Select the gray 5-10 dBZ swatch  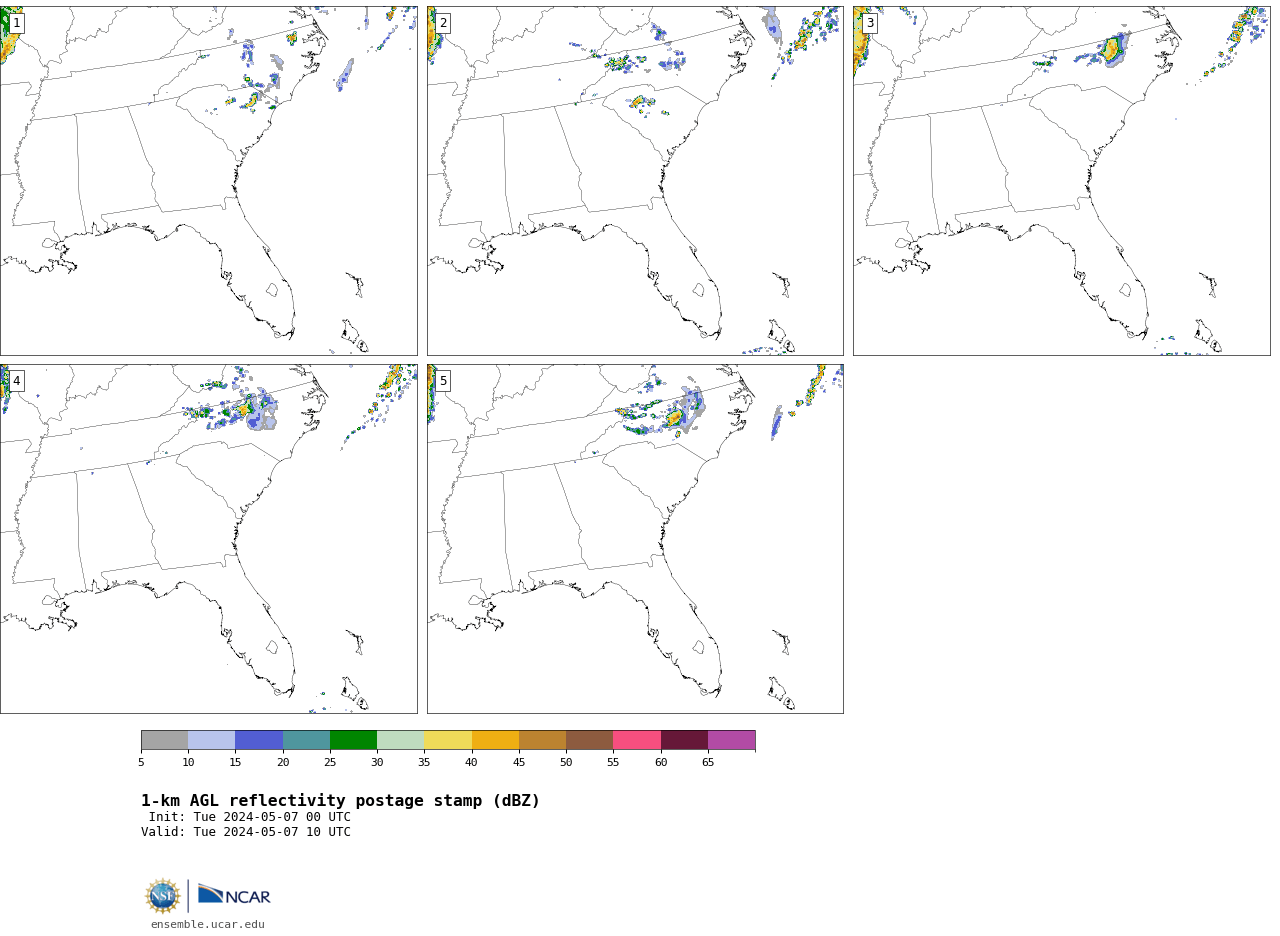tap(164, 740)
